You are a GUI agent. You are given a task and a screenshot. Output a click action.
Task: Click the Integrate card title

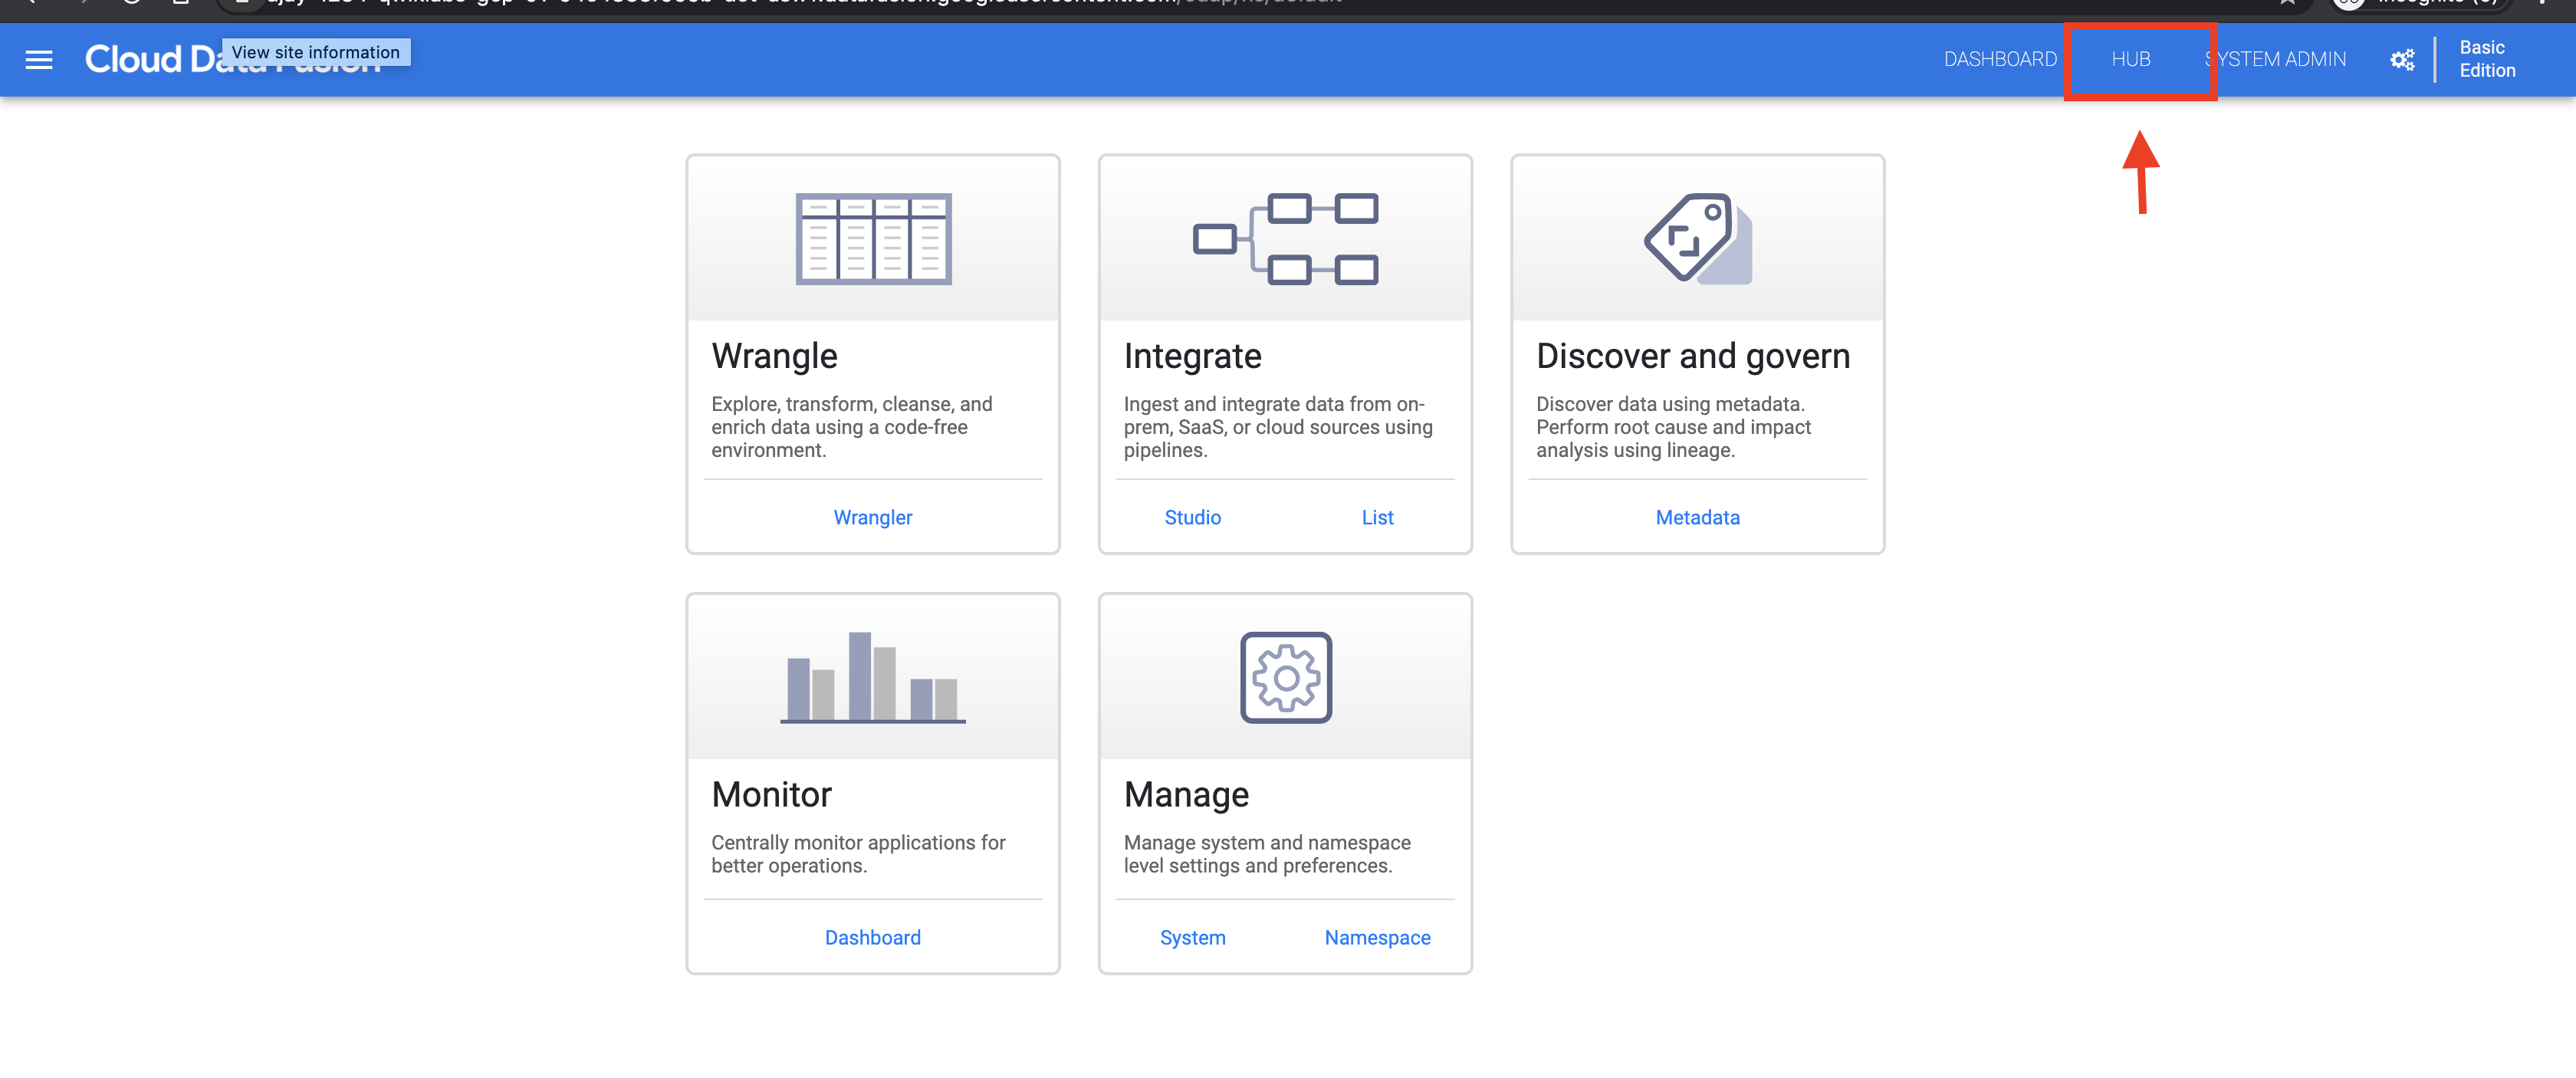1193,356
